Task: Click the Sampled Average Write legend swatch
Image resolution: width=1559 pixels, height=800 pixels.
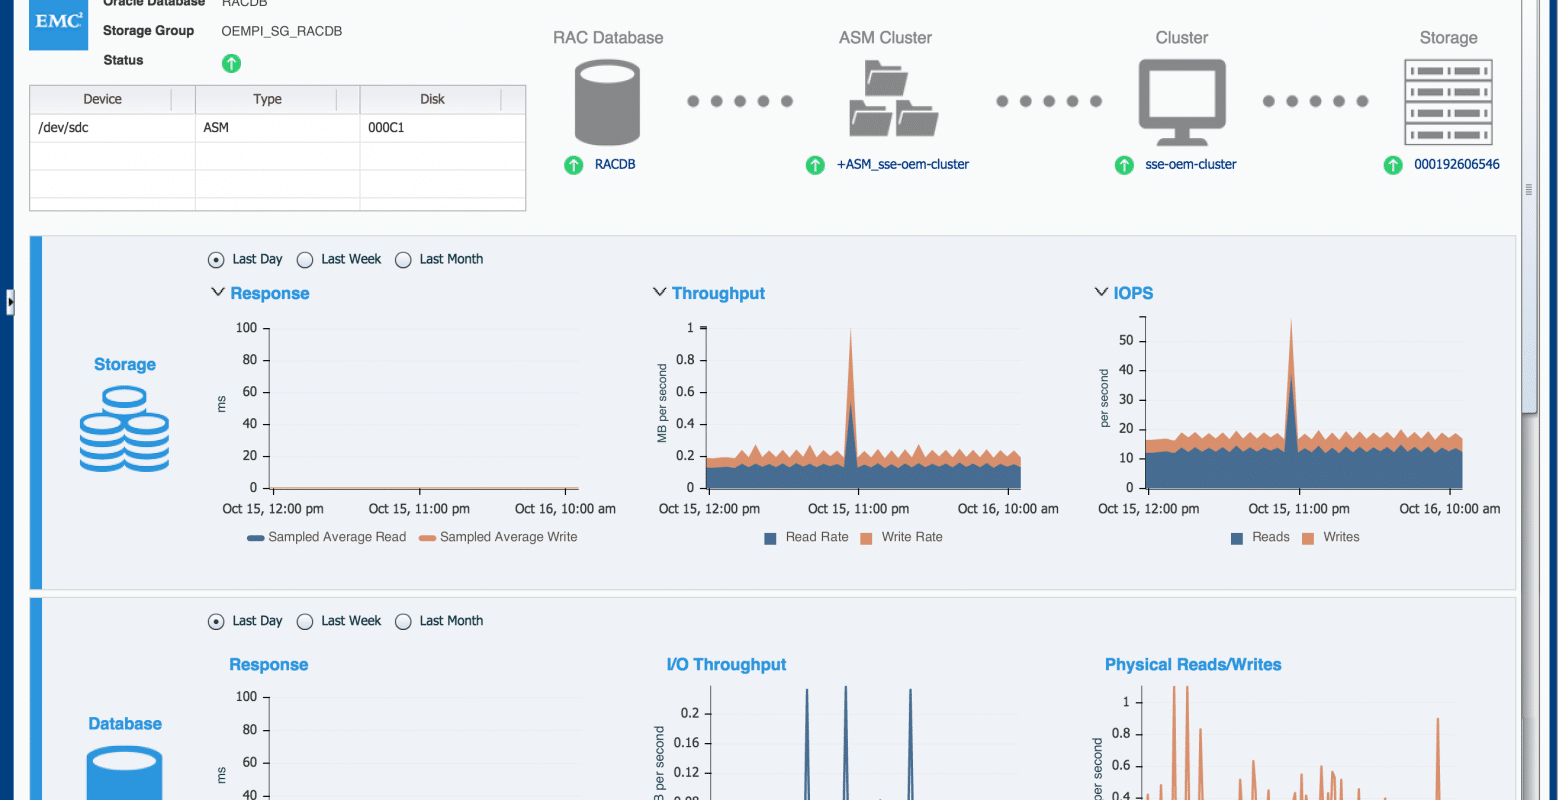Action: [427, 538]
